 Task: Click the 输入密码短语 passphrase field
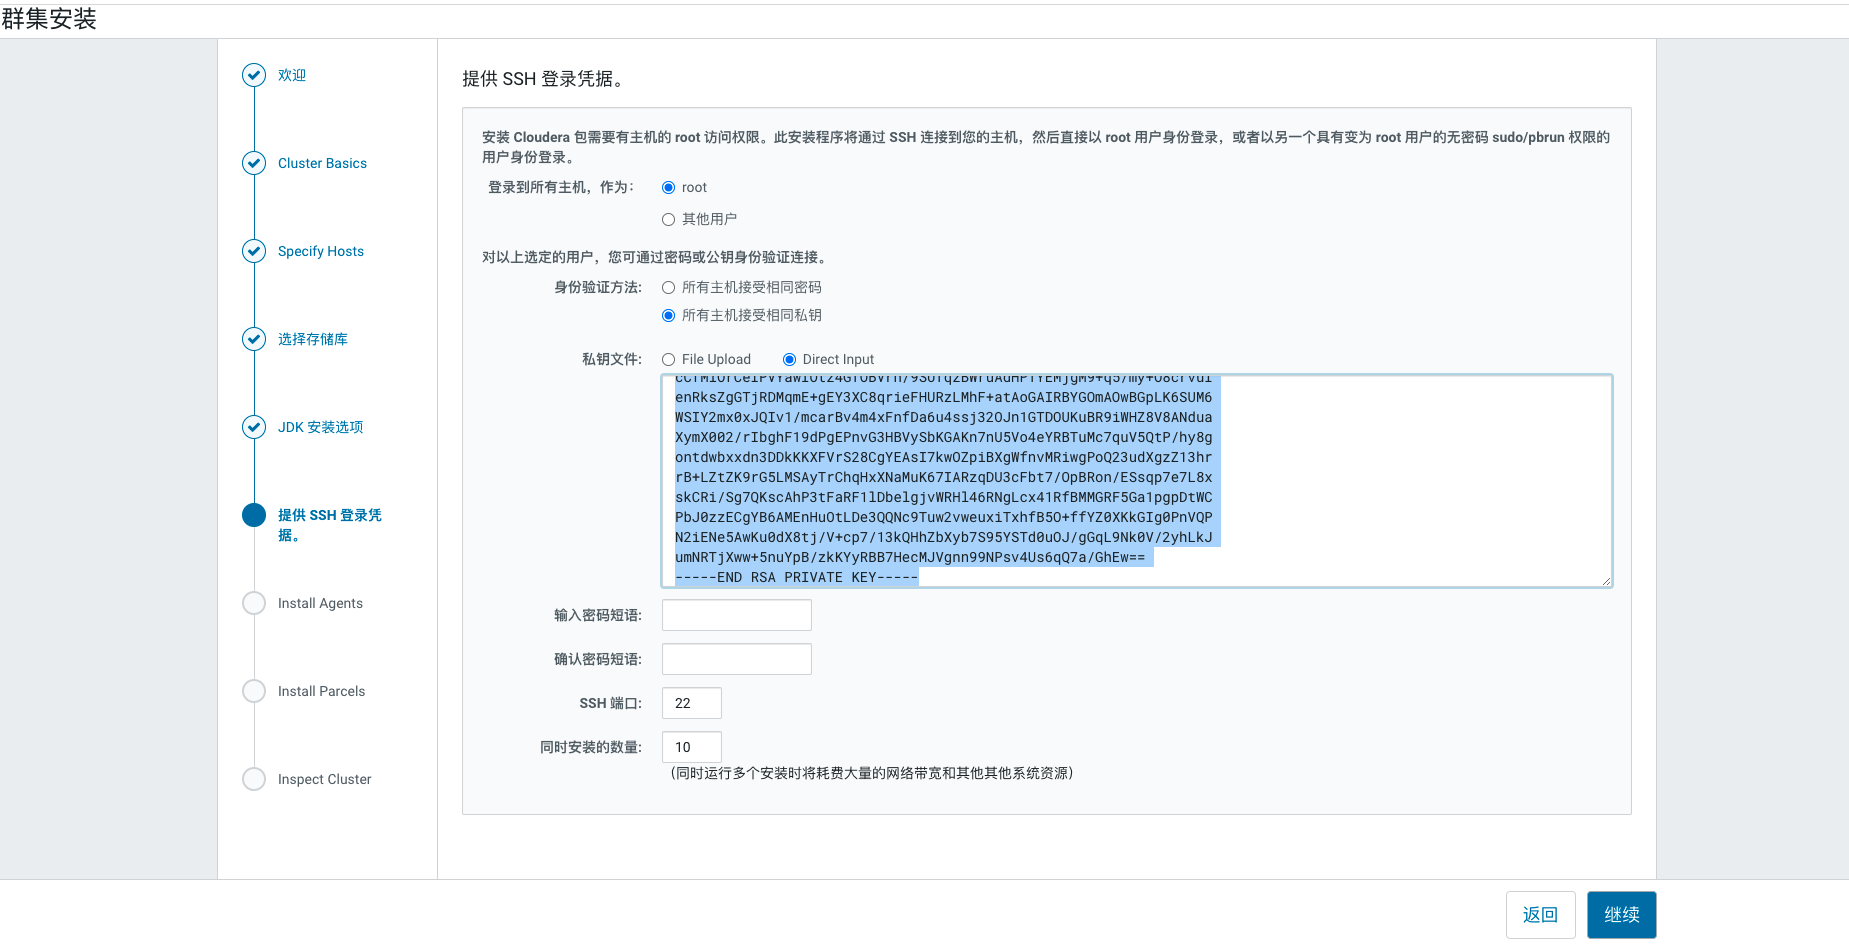[736, 615]
